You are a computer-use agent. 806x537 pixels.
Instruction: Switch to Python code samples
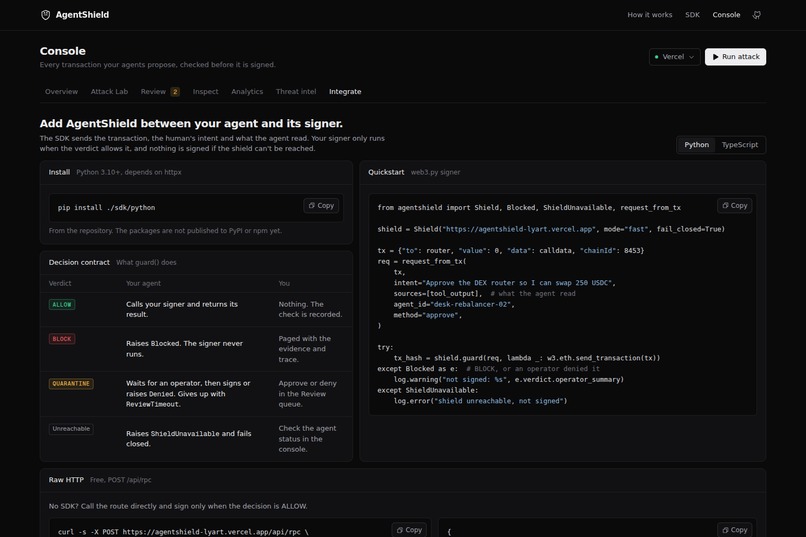696,145
